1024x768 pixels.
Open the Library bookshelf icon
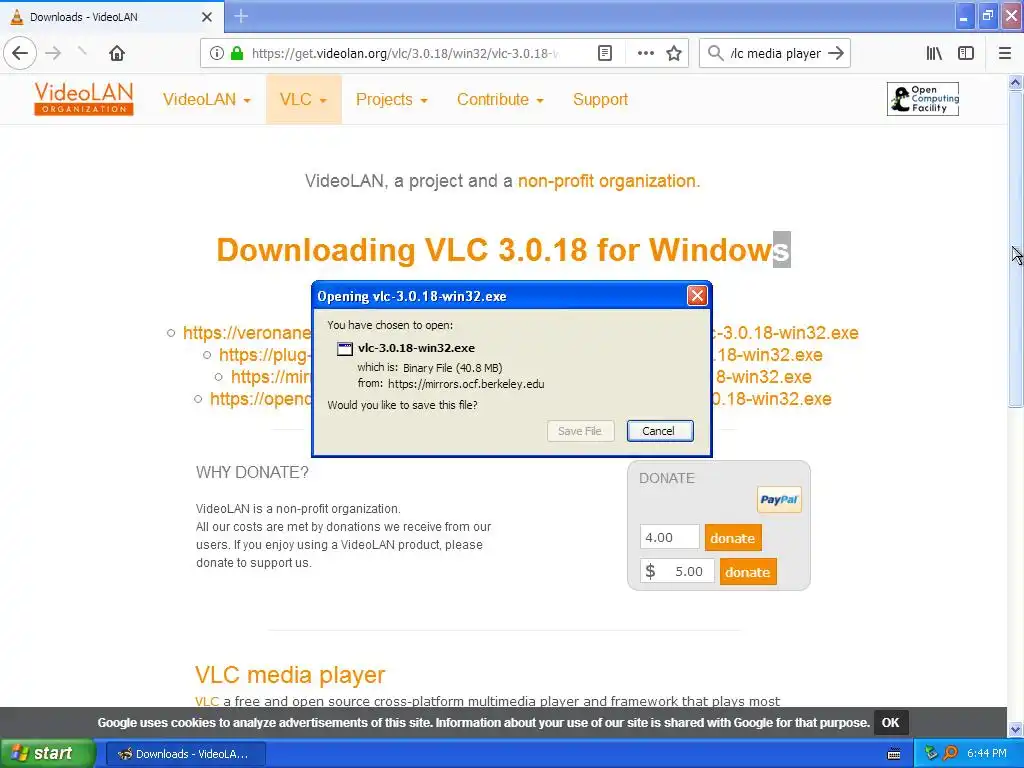point(934,53)
